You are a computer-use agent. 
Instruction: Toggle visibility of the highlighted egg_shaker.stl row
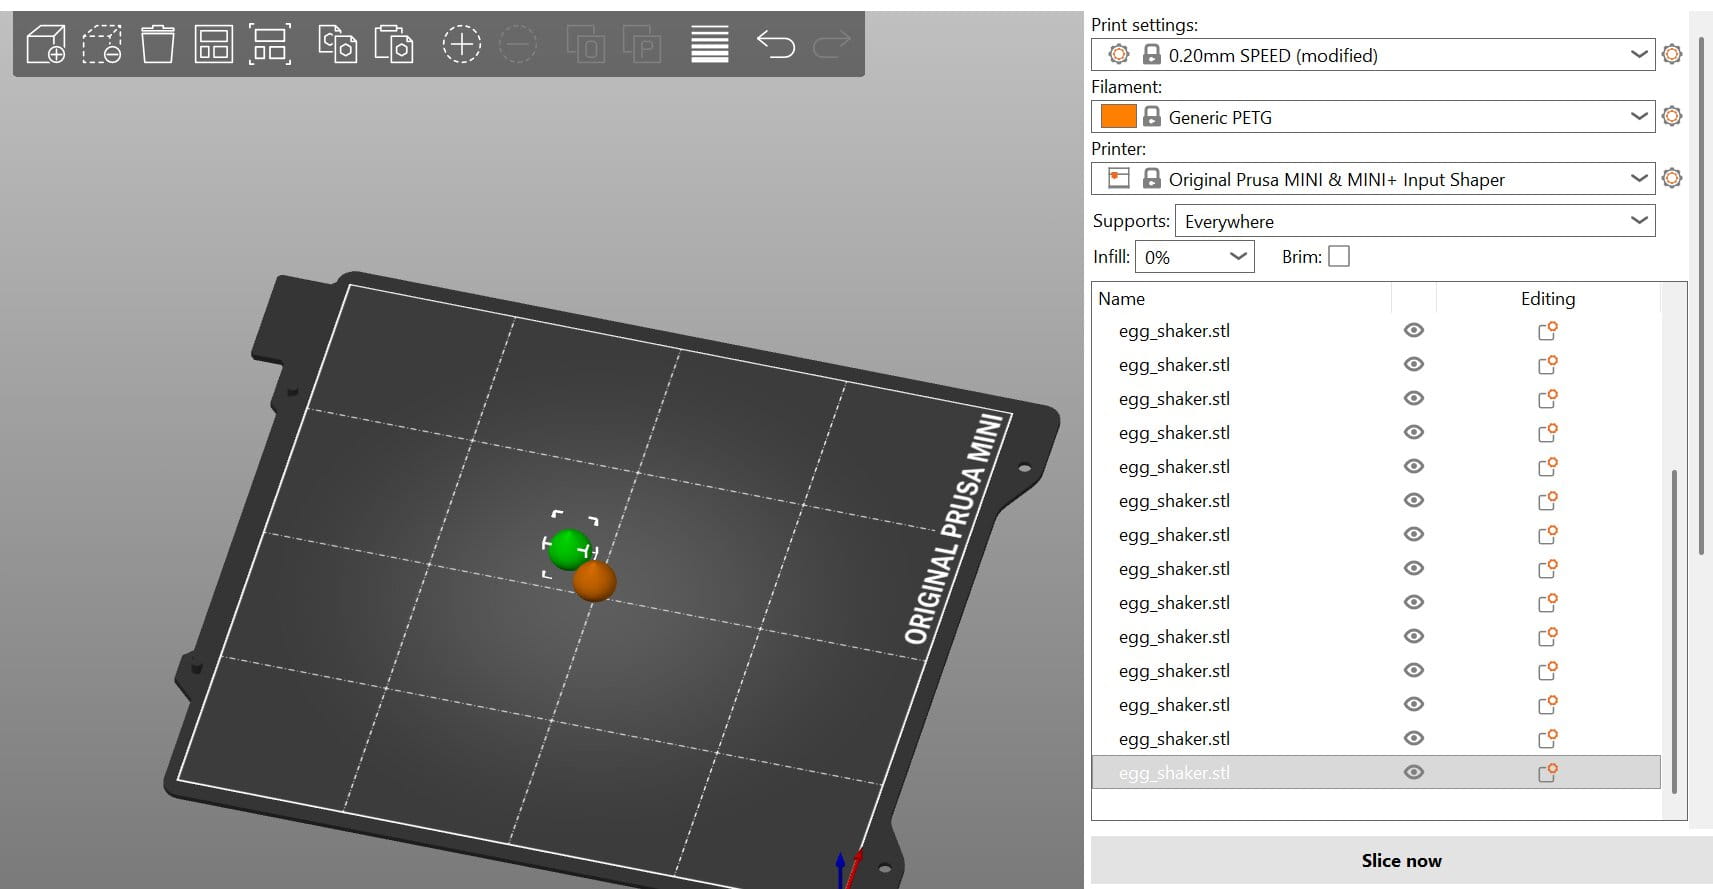1413,772
